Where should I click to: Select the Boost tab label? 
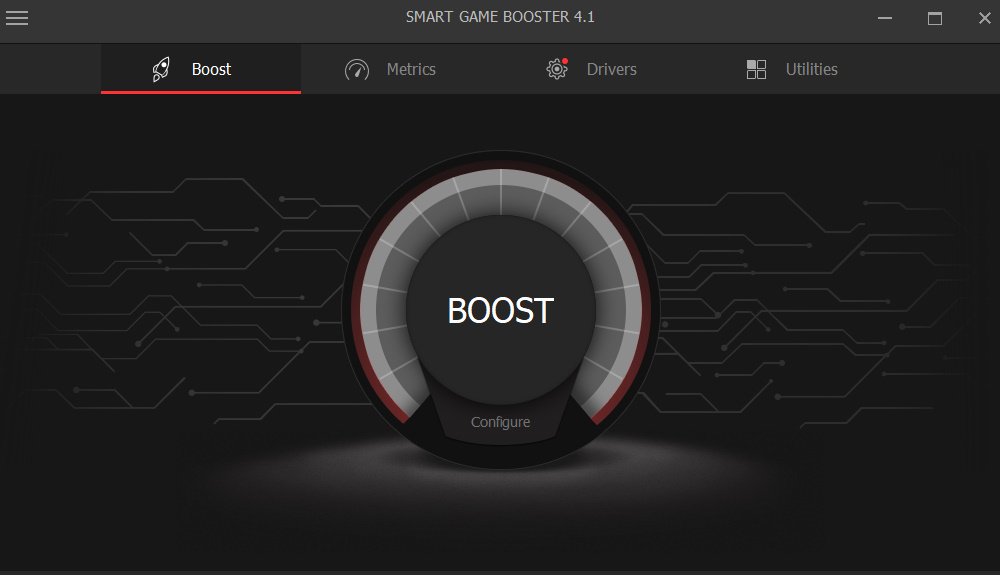click(211, 69)
